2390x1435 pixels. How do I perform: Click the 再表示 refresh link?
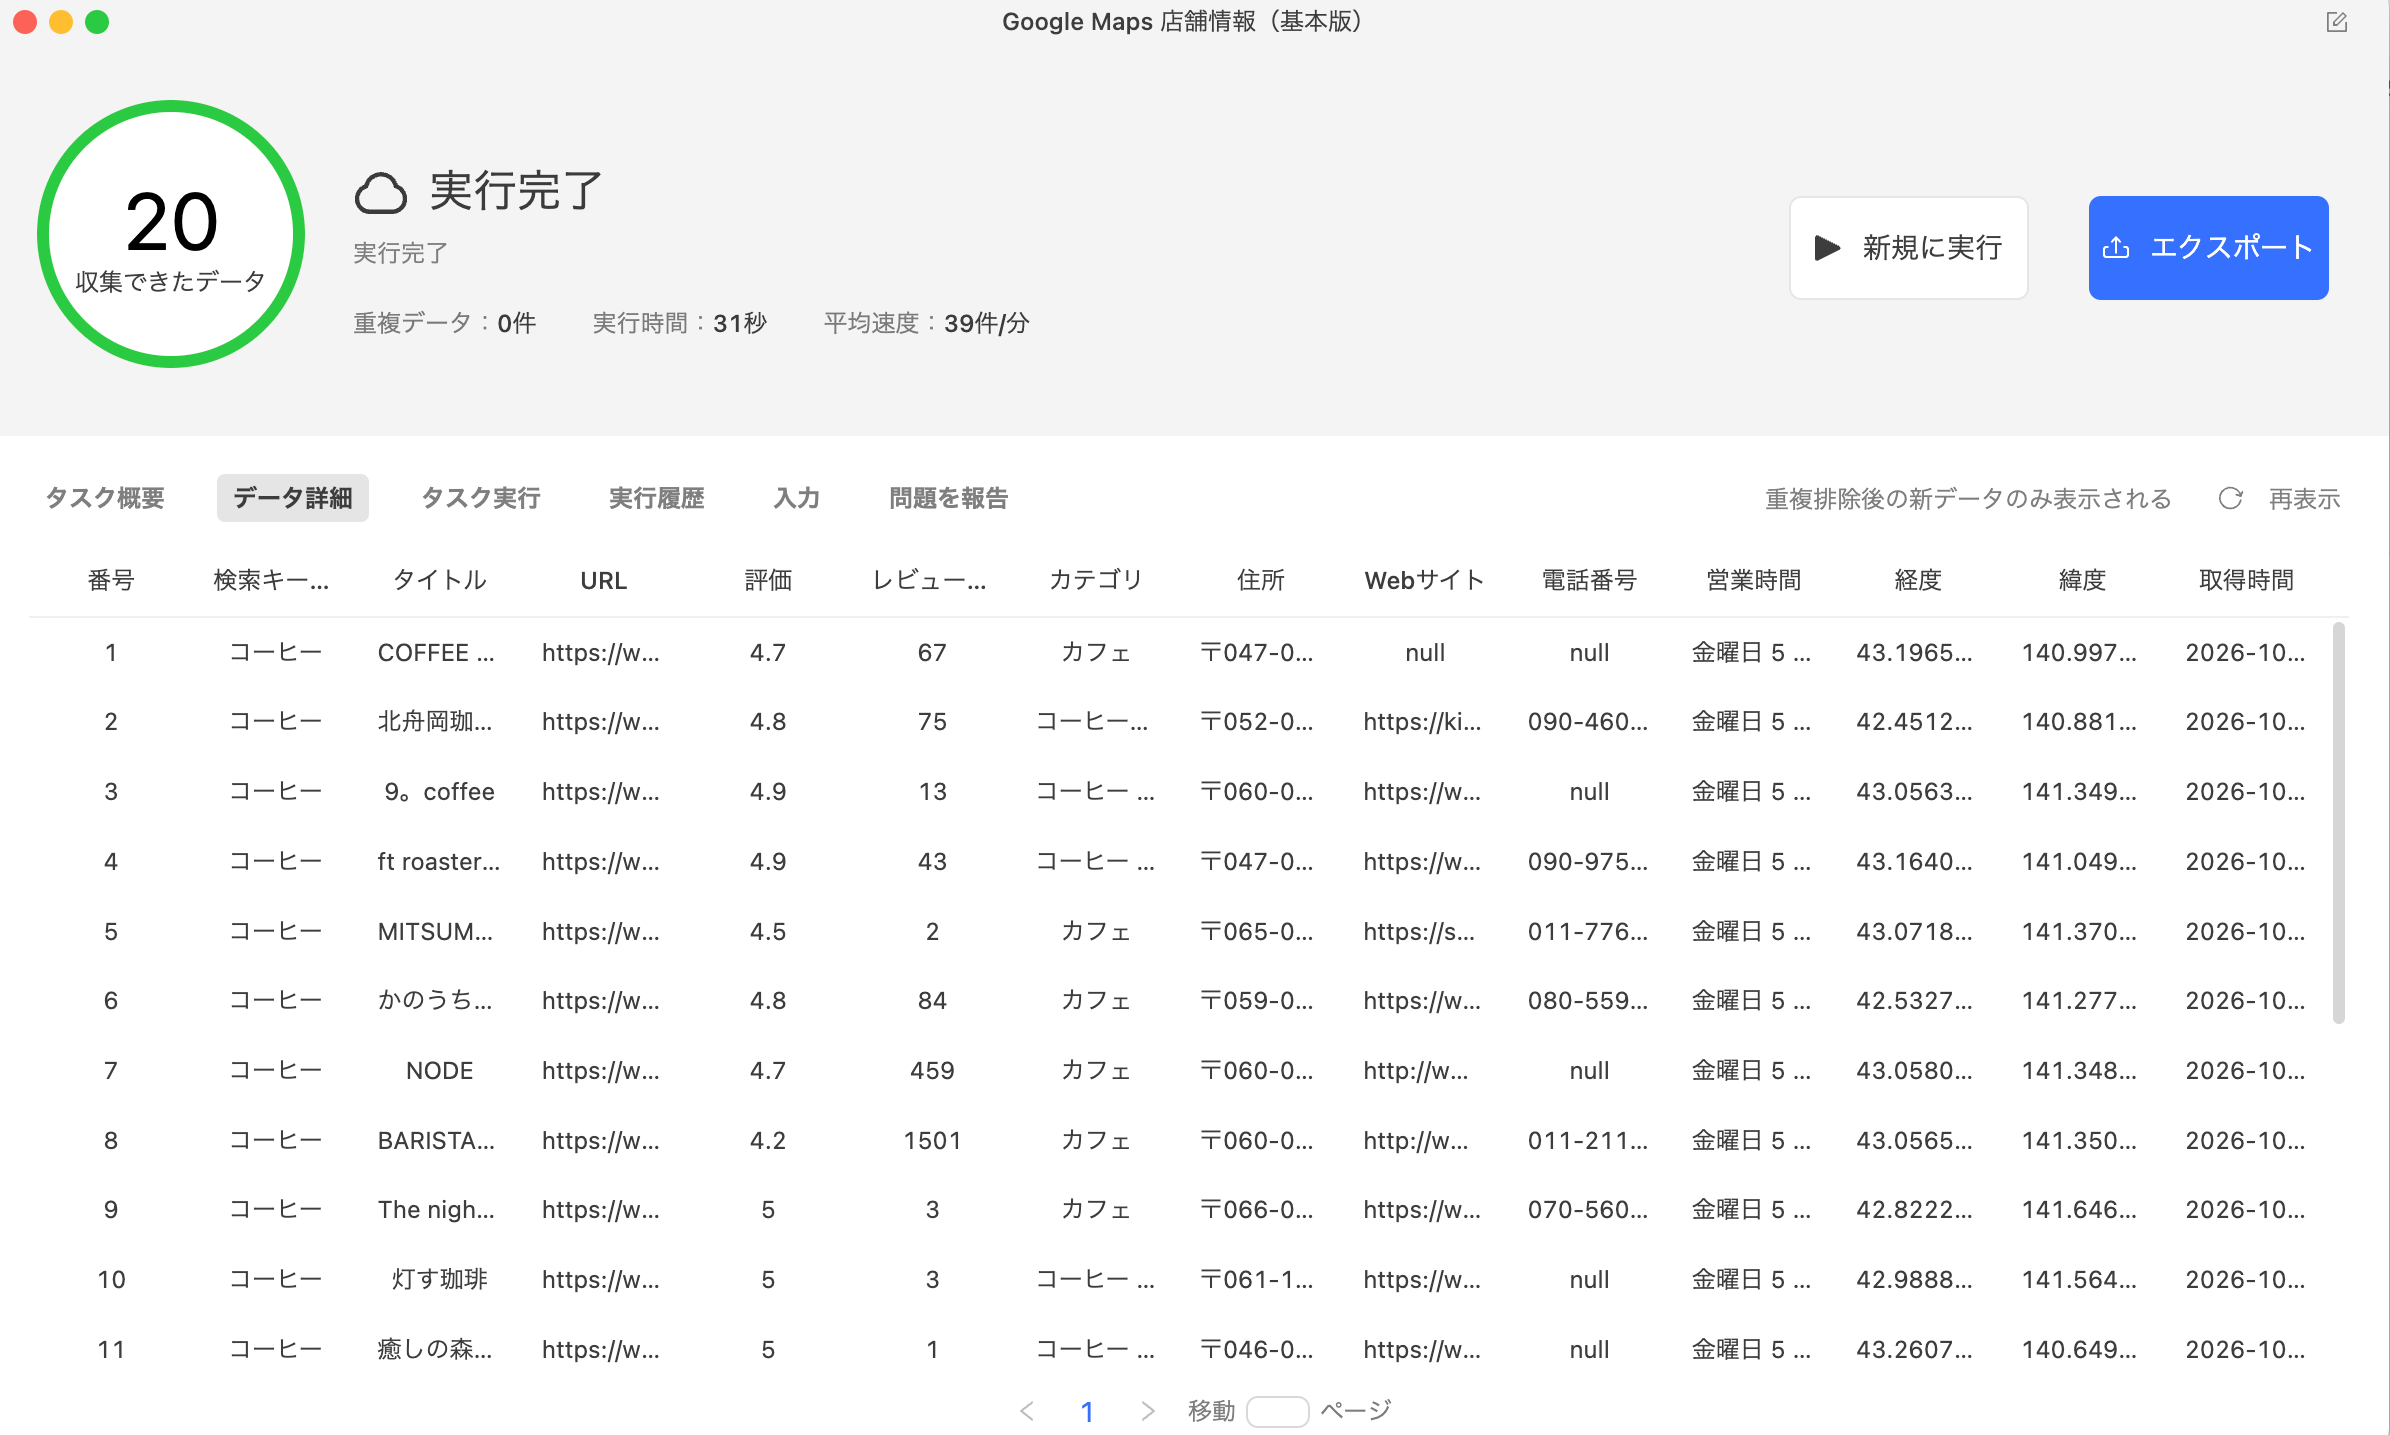pos(2304,498)
